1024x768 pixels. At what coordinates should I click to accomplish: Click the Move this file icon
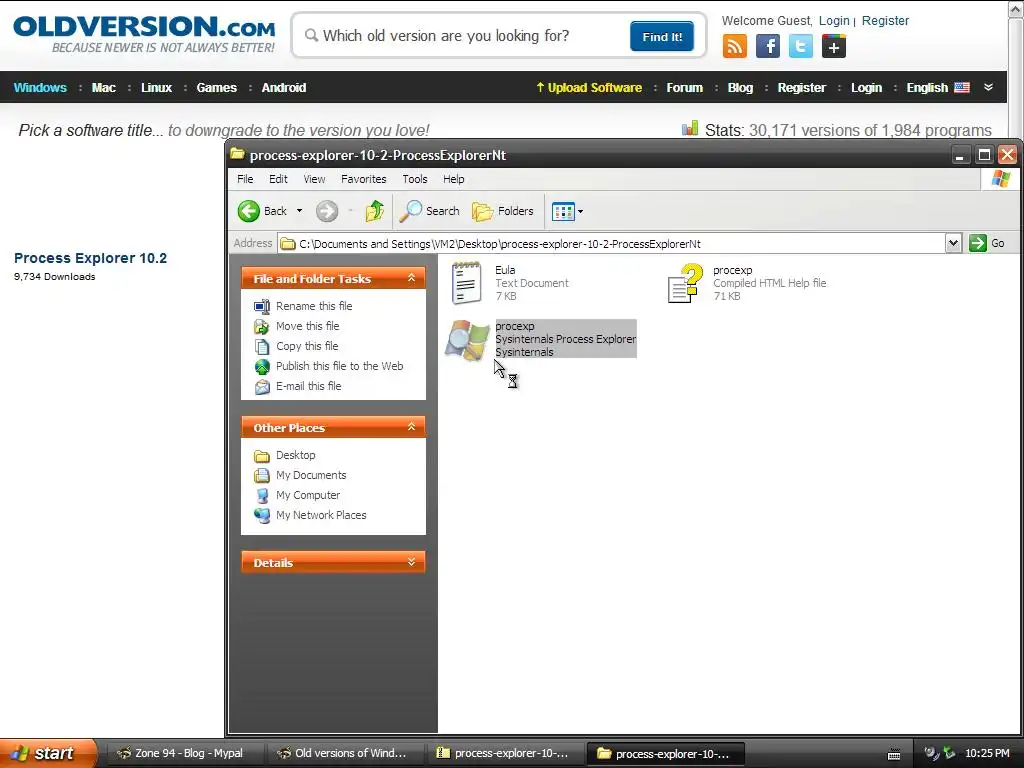pyautogui.click(x=262, y=326)
